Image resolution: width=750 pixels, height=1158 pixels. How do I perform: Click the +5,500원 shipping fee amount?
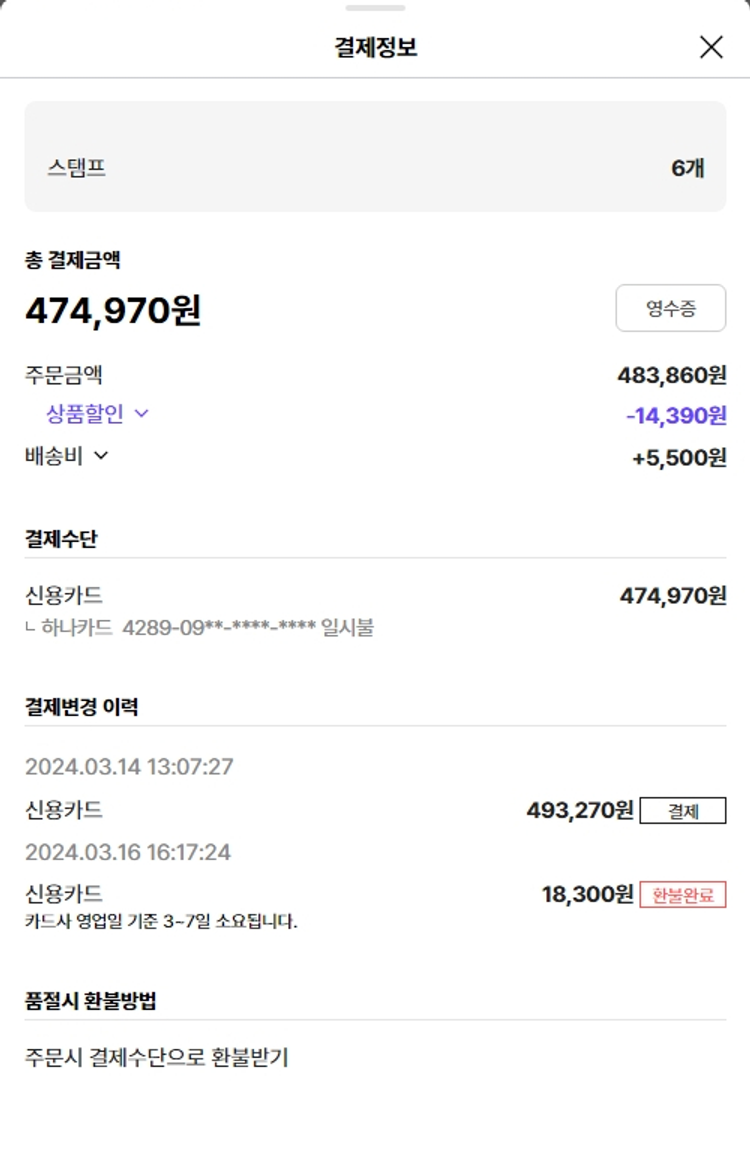pos(679,458)
